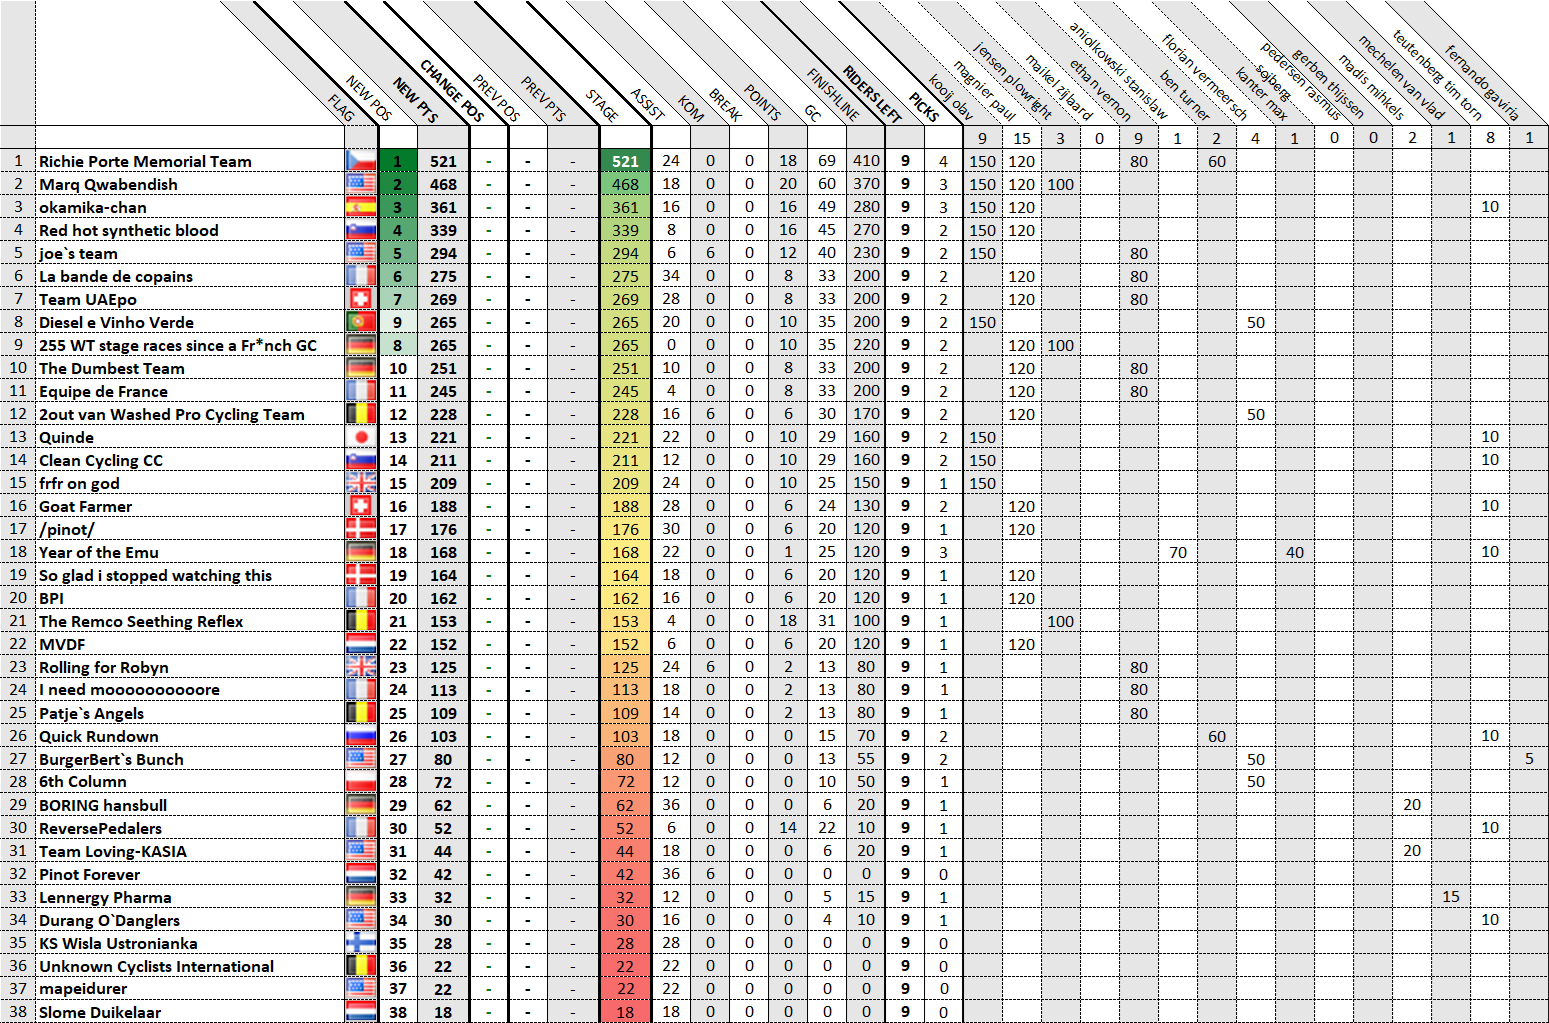Viewport: 1549px width, 1023px height.
Task: Select the Danish flag in /pinot/ row
Action: coord(361,529)
